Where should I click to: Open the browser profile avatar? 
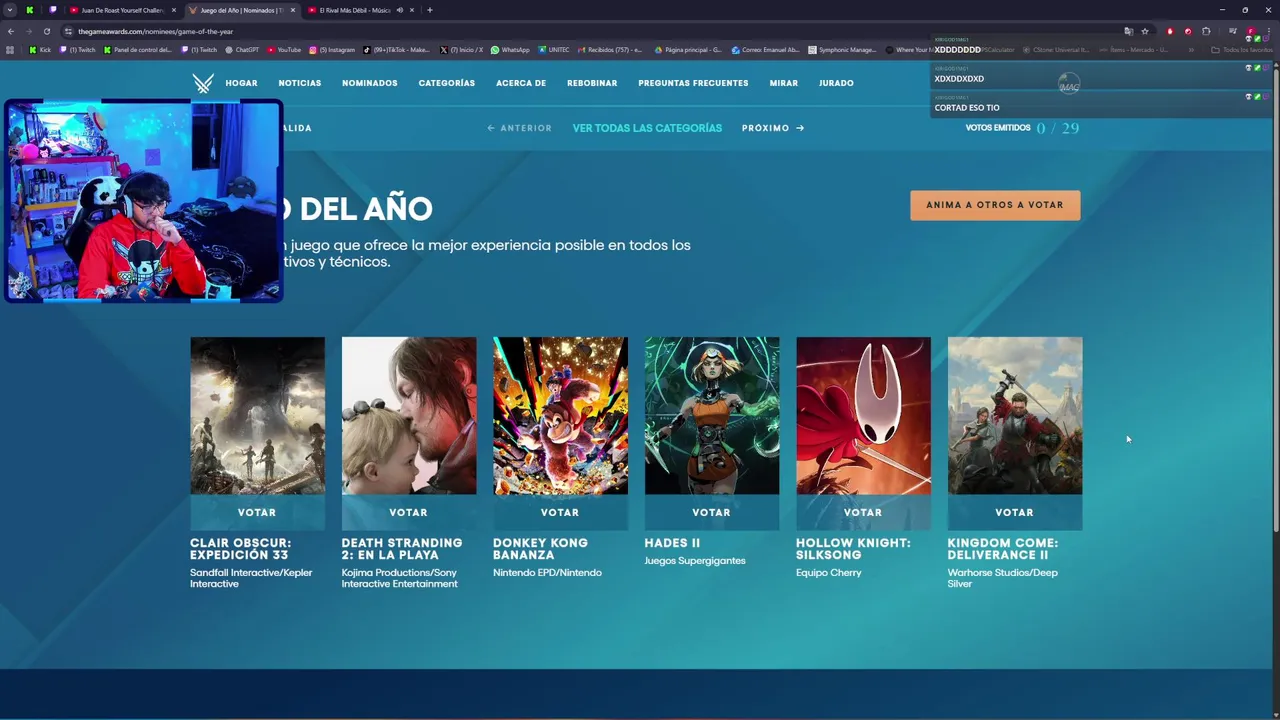tap(1250, 31)
